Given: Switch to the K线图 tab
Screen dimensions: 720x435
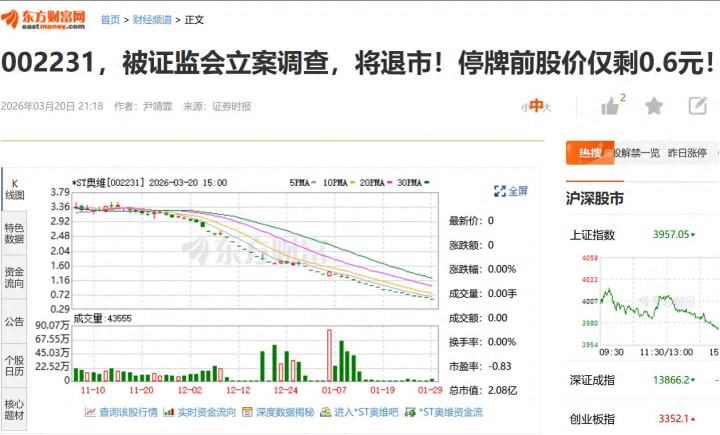Looking at the screenshot, I should [x=14, y=190].
